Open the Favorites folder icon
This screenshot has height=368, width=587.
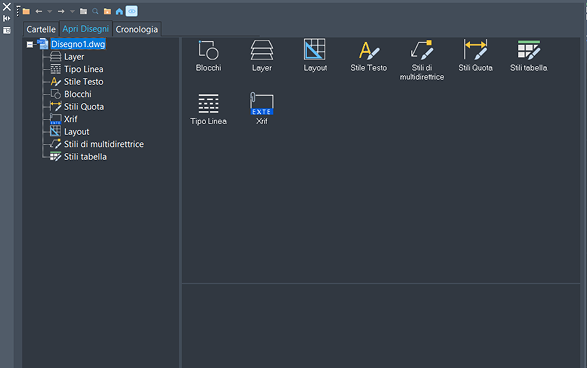pyautogui.click(x=107, y=11)
